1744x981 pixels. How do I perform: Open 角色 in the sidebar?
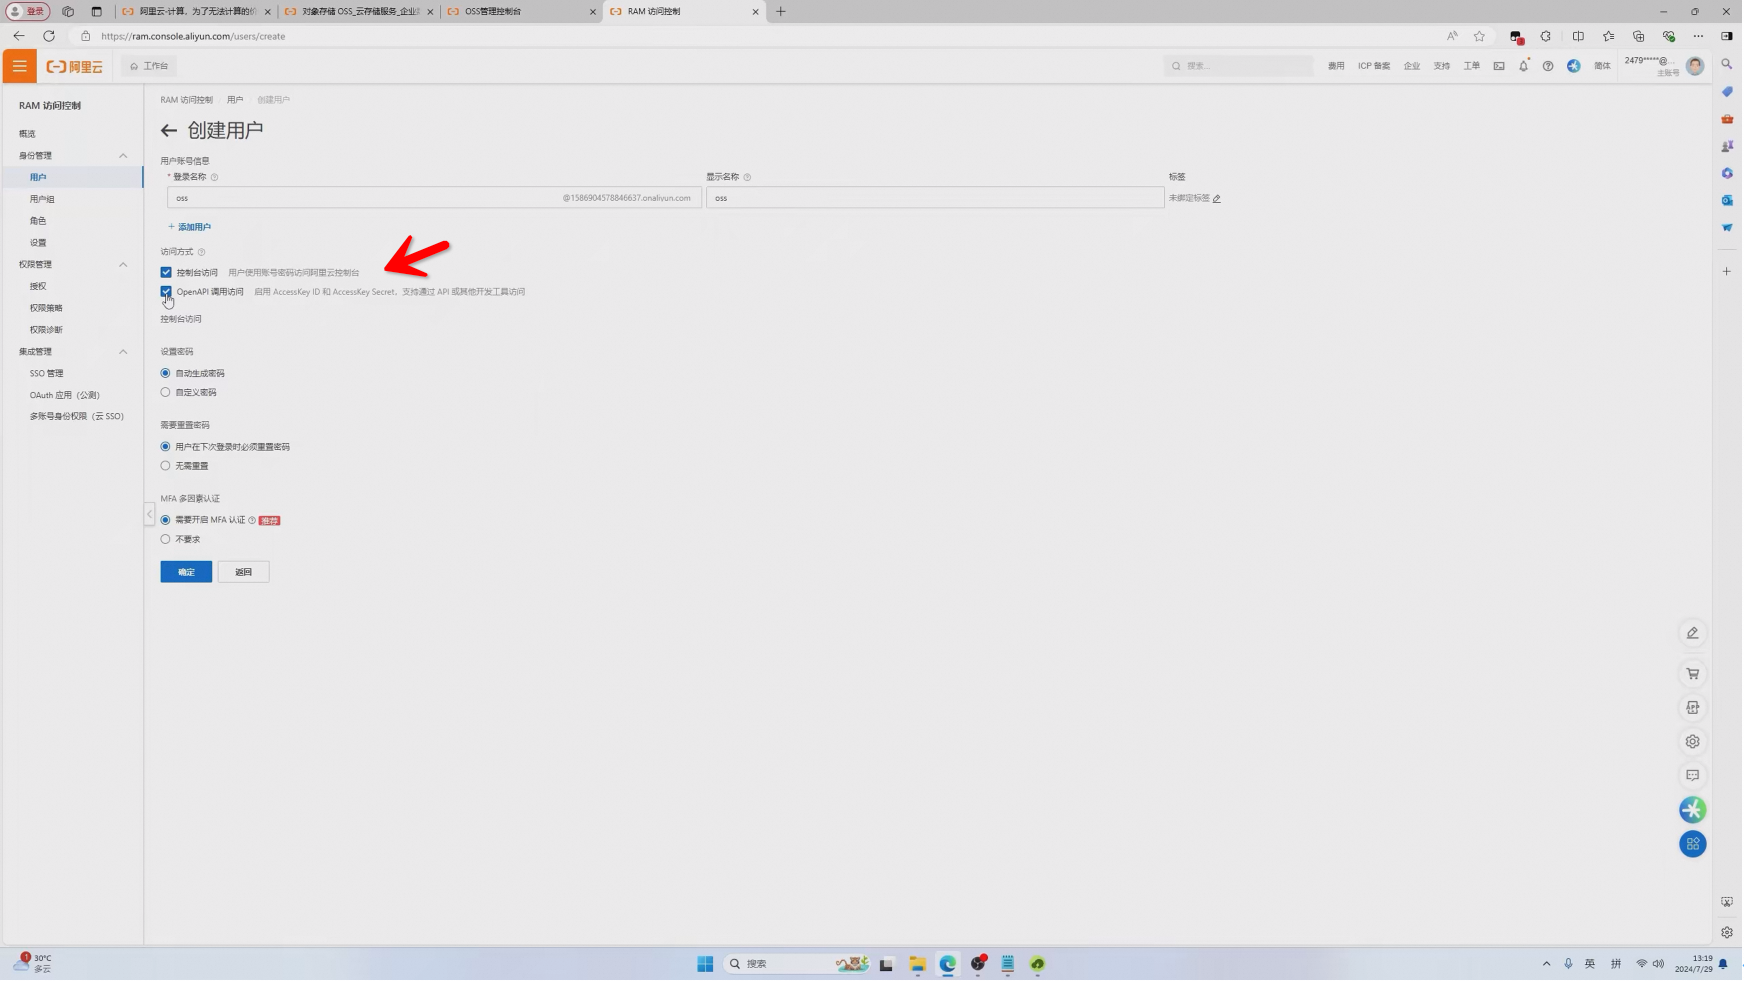coord(38,221)
